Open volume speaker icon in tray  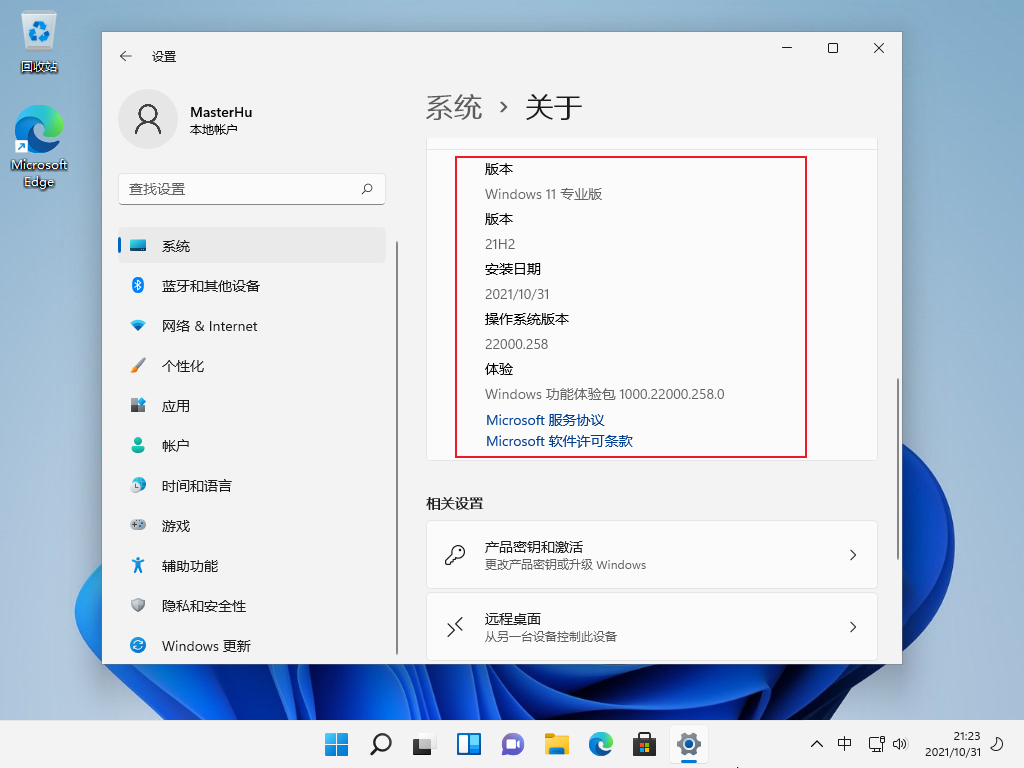tap(900, 744)
